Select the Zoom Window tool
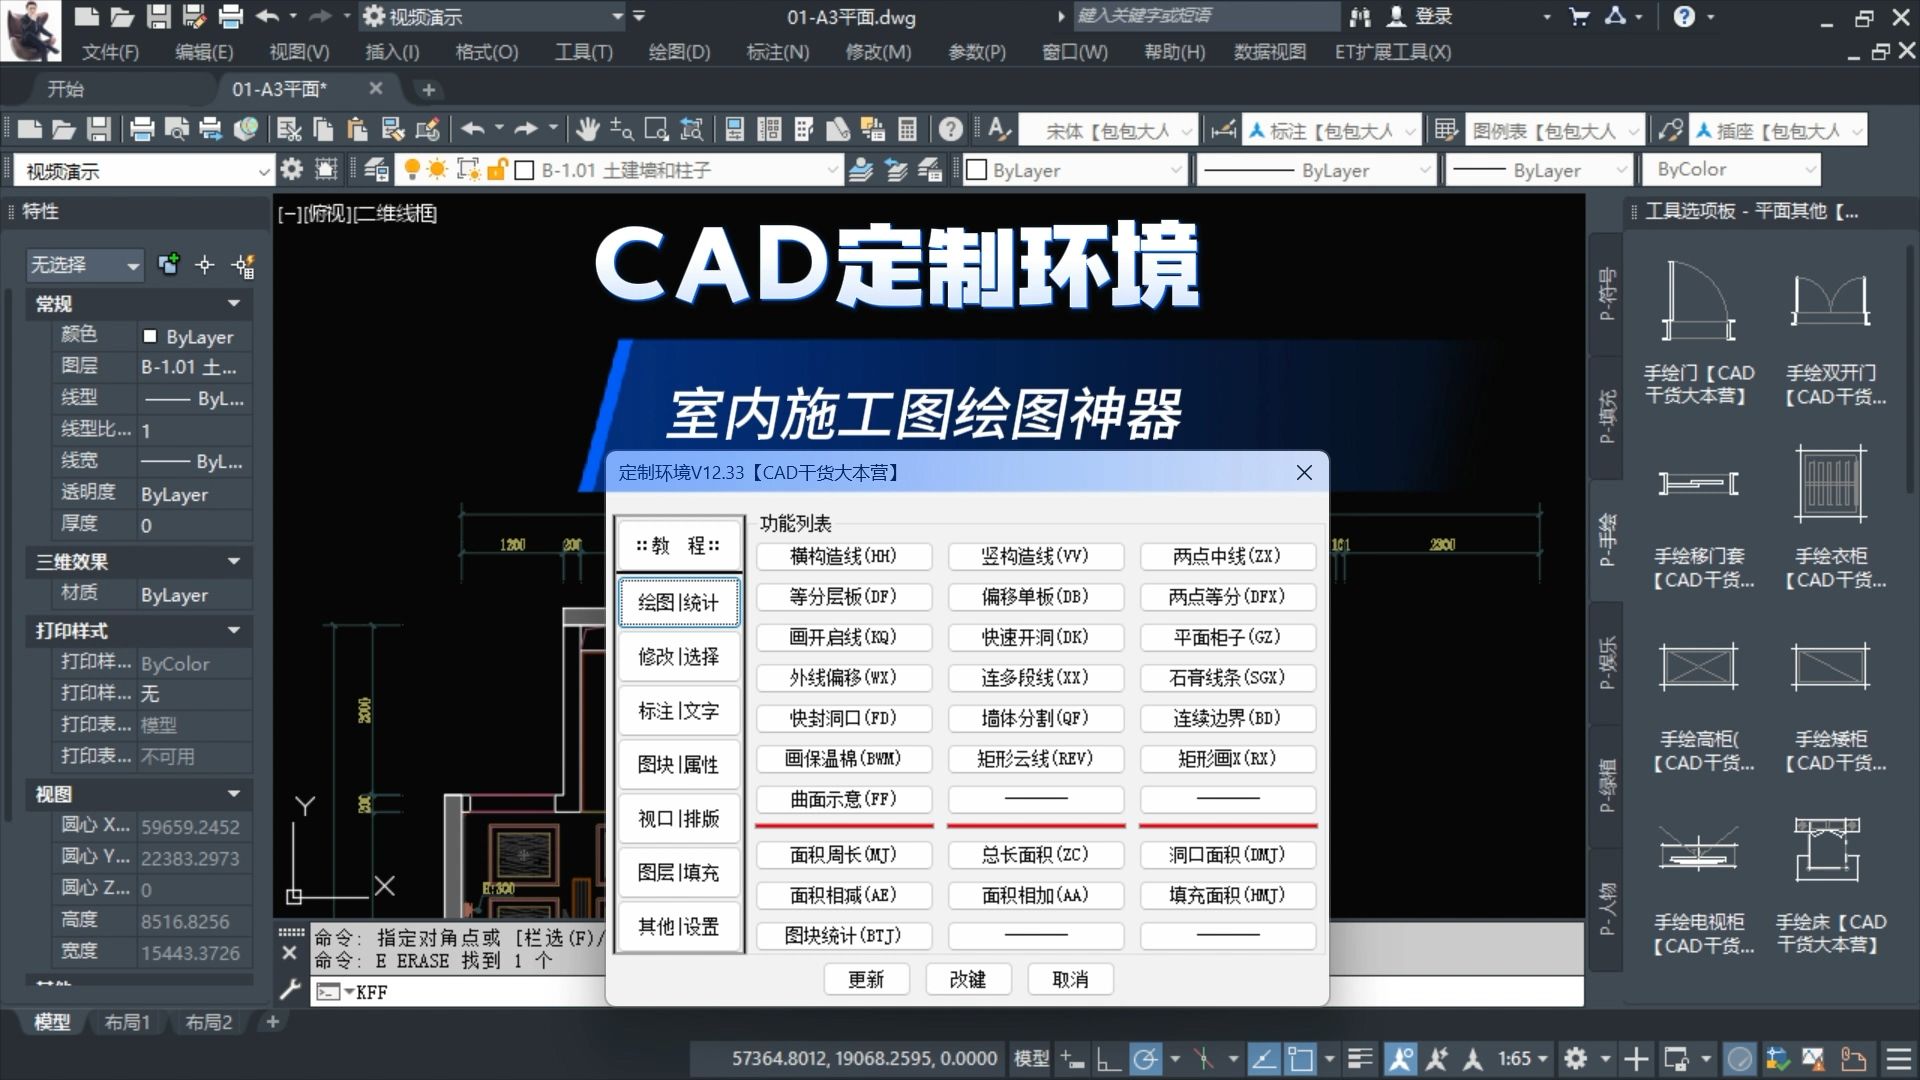Image resolution: width=1920 pixels, height=1080 pixels. 655,129
